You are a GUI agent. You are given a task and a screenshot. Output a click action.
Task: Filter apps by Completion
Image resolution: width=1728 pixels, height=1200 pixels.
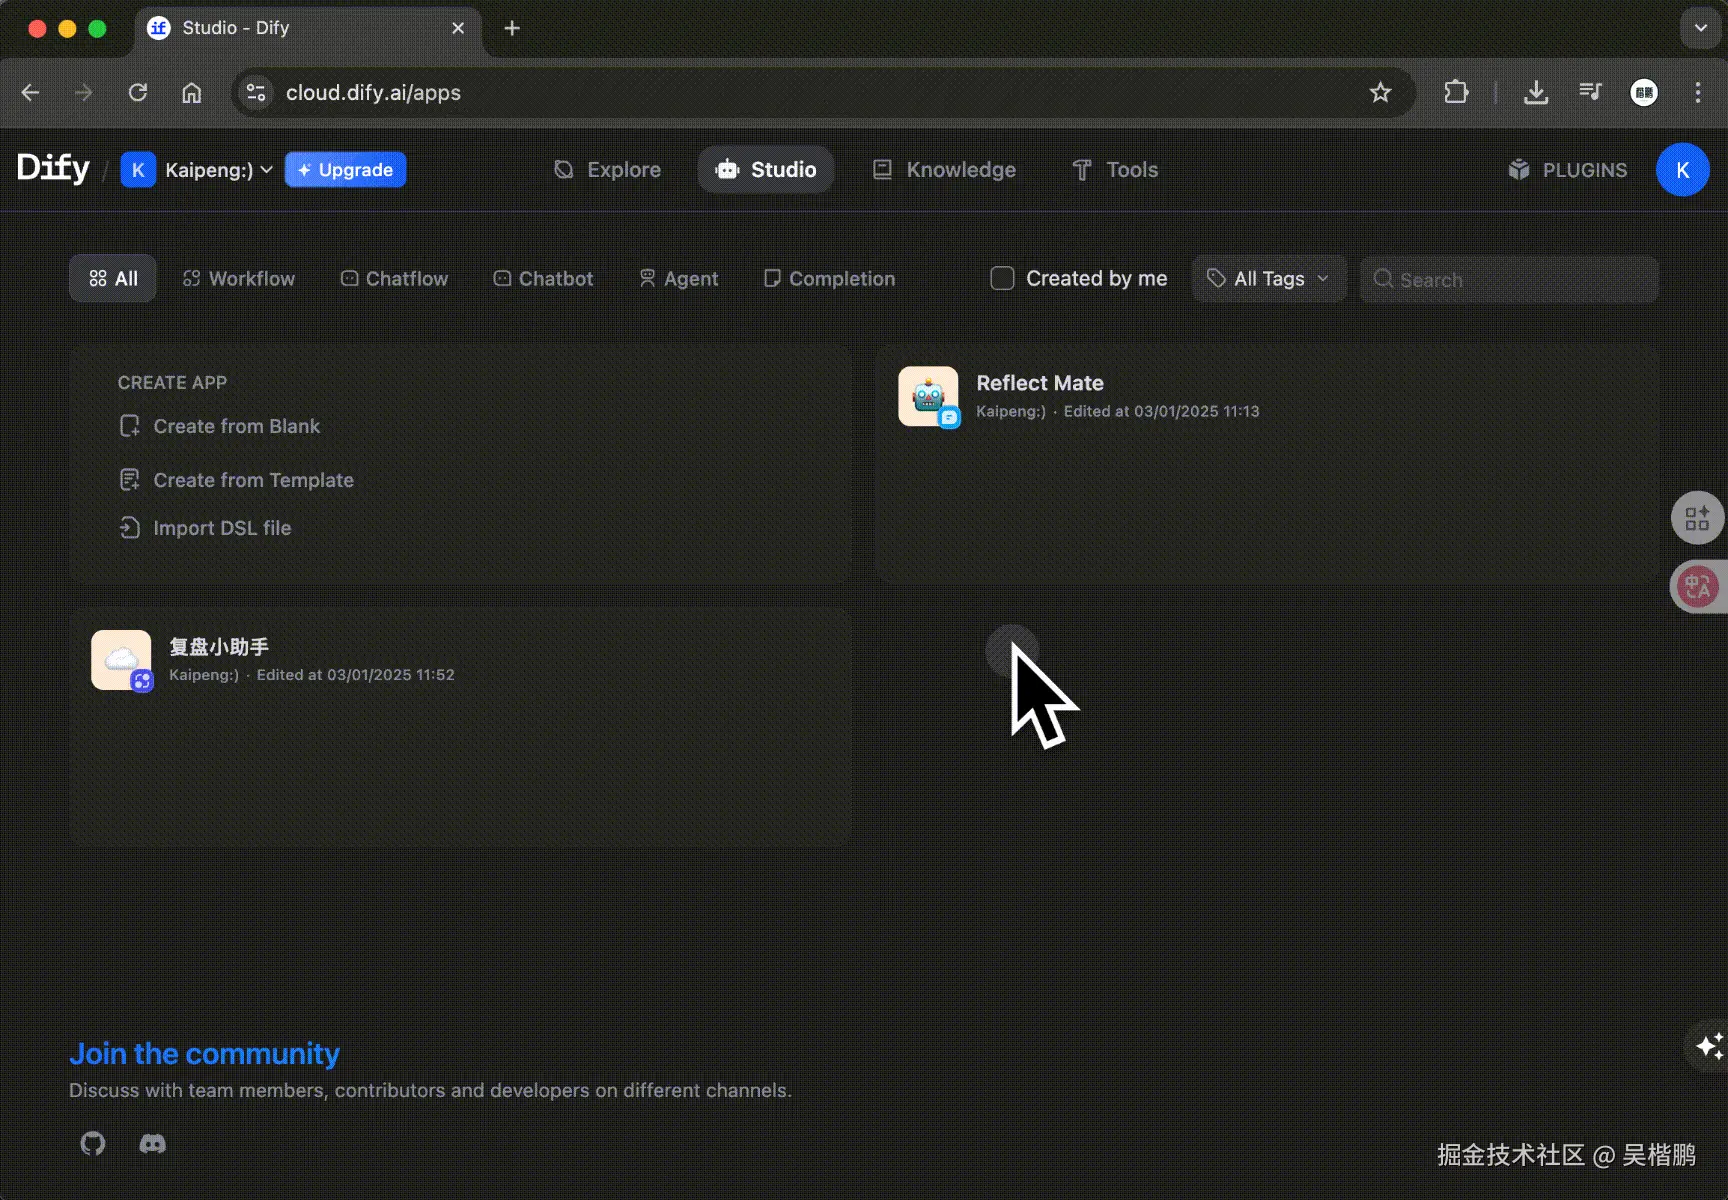pos(829,279)
